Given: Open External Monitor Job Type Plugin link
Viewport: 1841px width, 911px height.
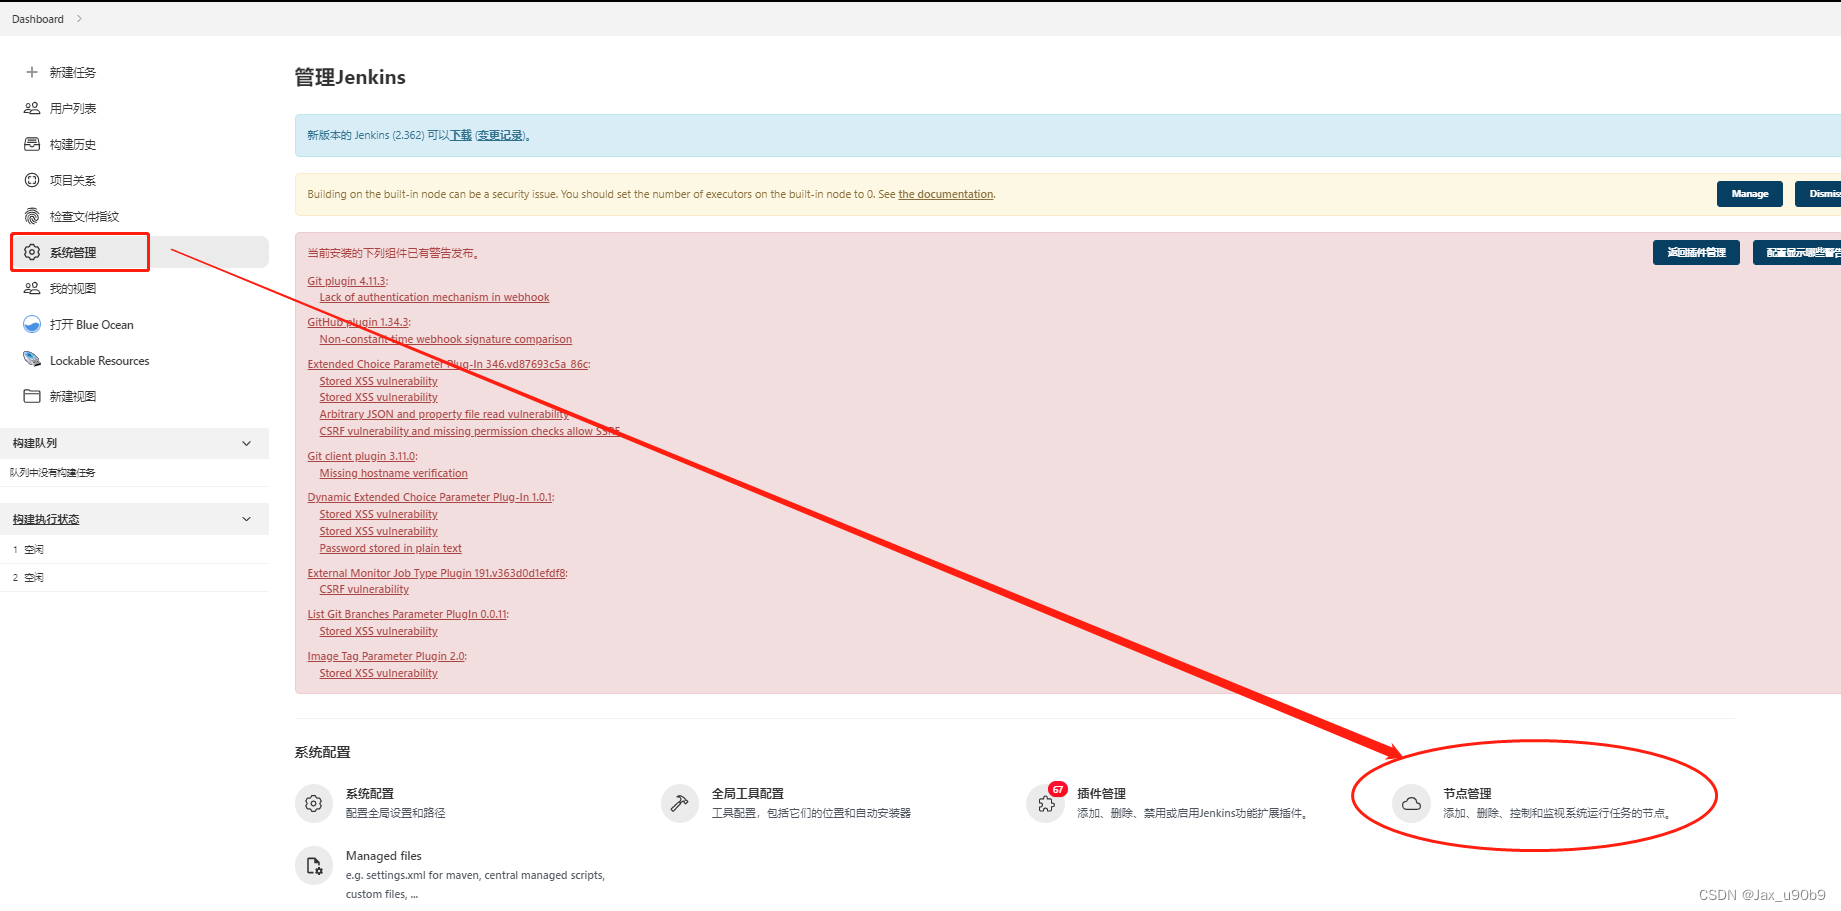Looking at the screenshot, I should pos(437,573).
